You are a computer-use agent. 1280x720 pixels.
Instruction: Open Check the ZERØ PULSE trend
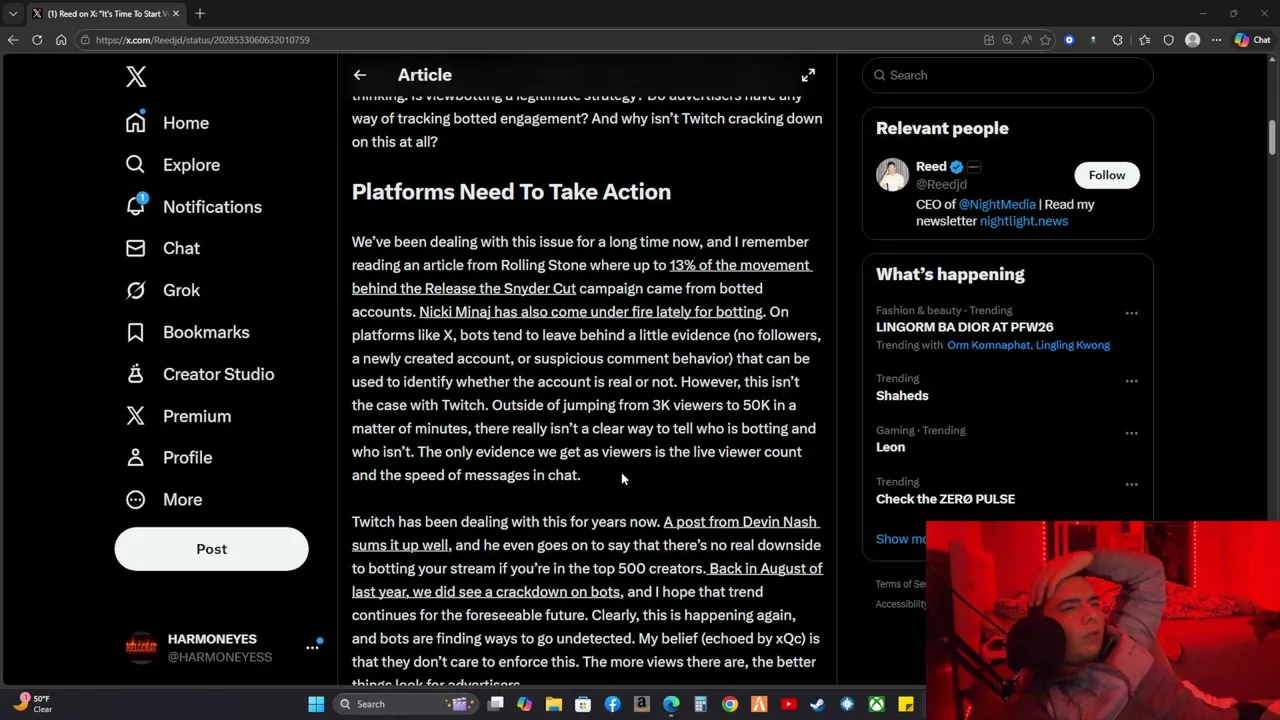(x=945, y=499)
